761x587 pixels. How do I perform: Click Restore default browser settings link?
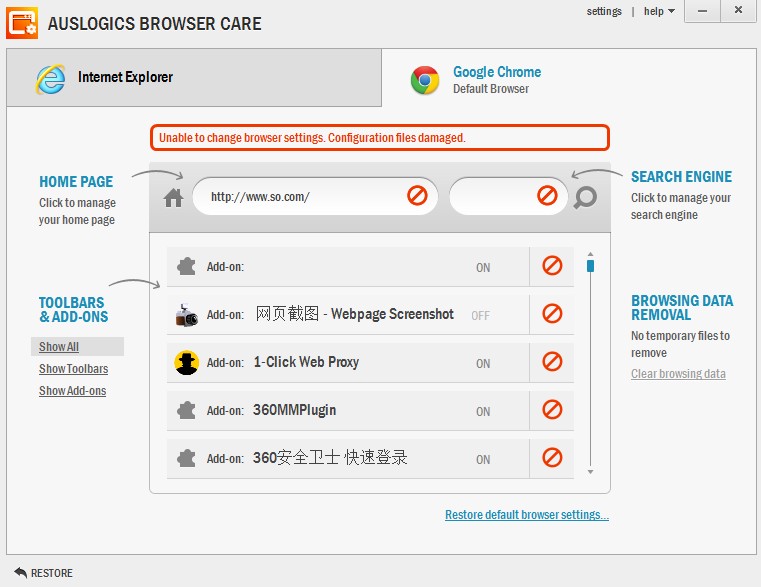pyautogui.click(x=527, y=515)
